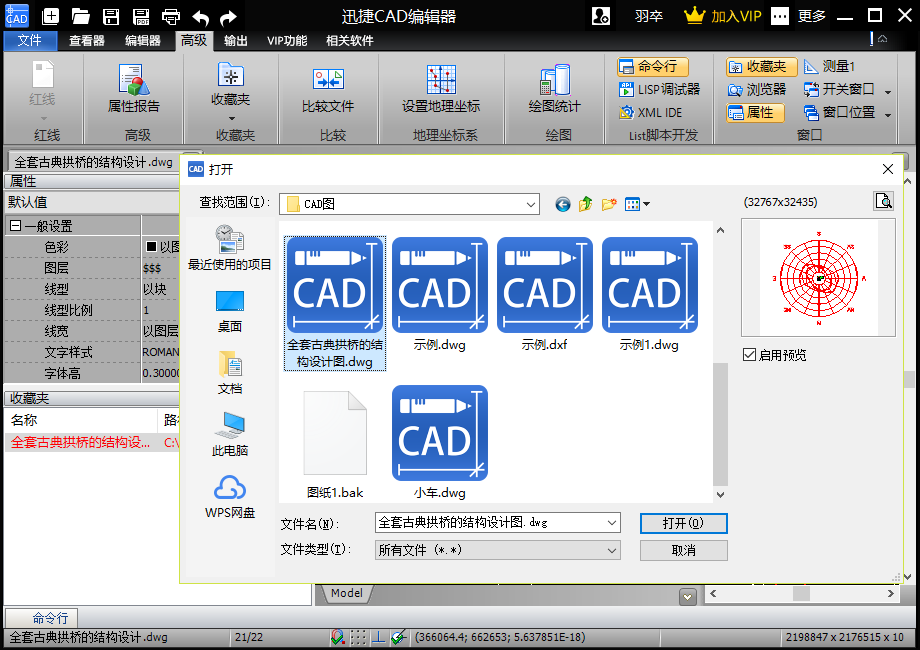920x650 pixels.
Task: Click the Model layout tab
Action: [x=347, y=593]
